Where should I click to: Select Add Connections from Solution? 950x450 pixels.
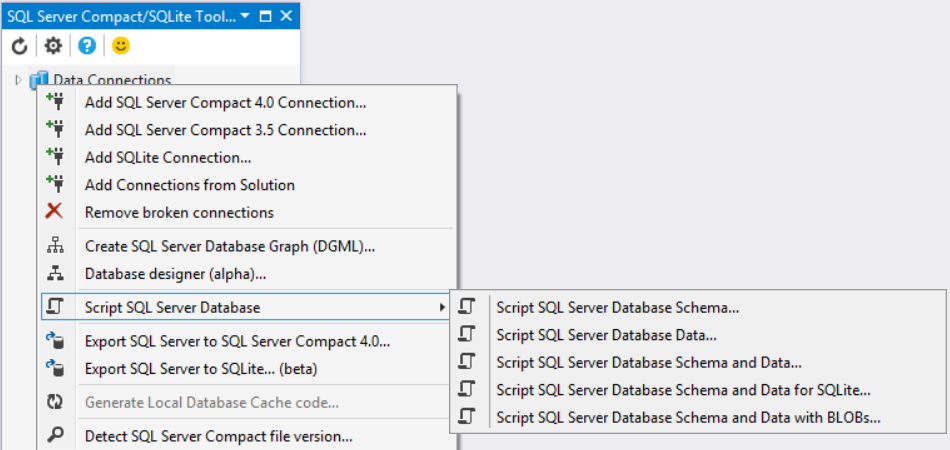tap(189, 184)
